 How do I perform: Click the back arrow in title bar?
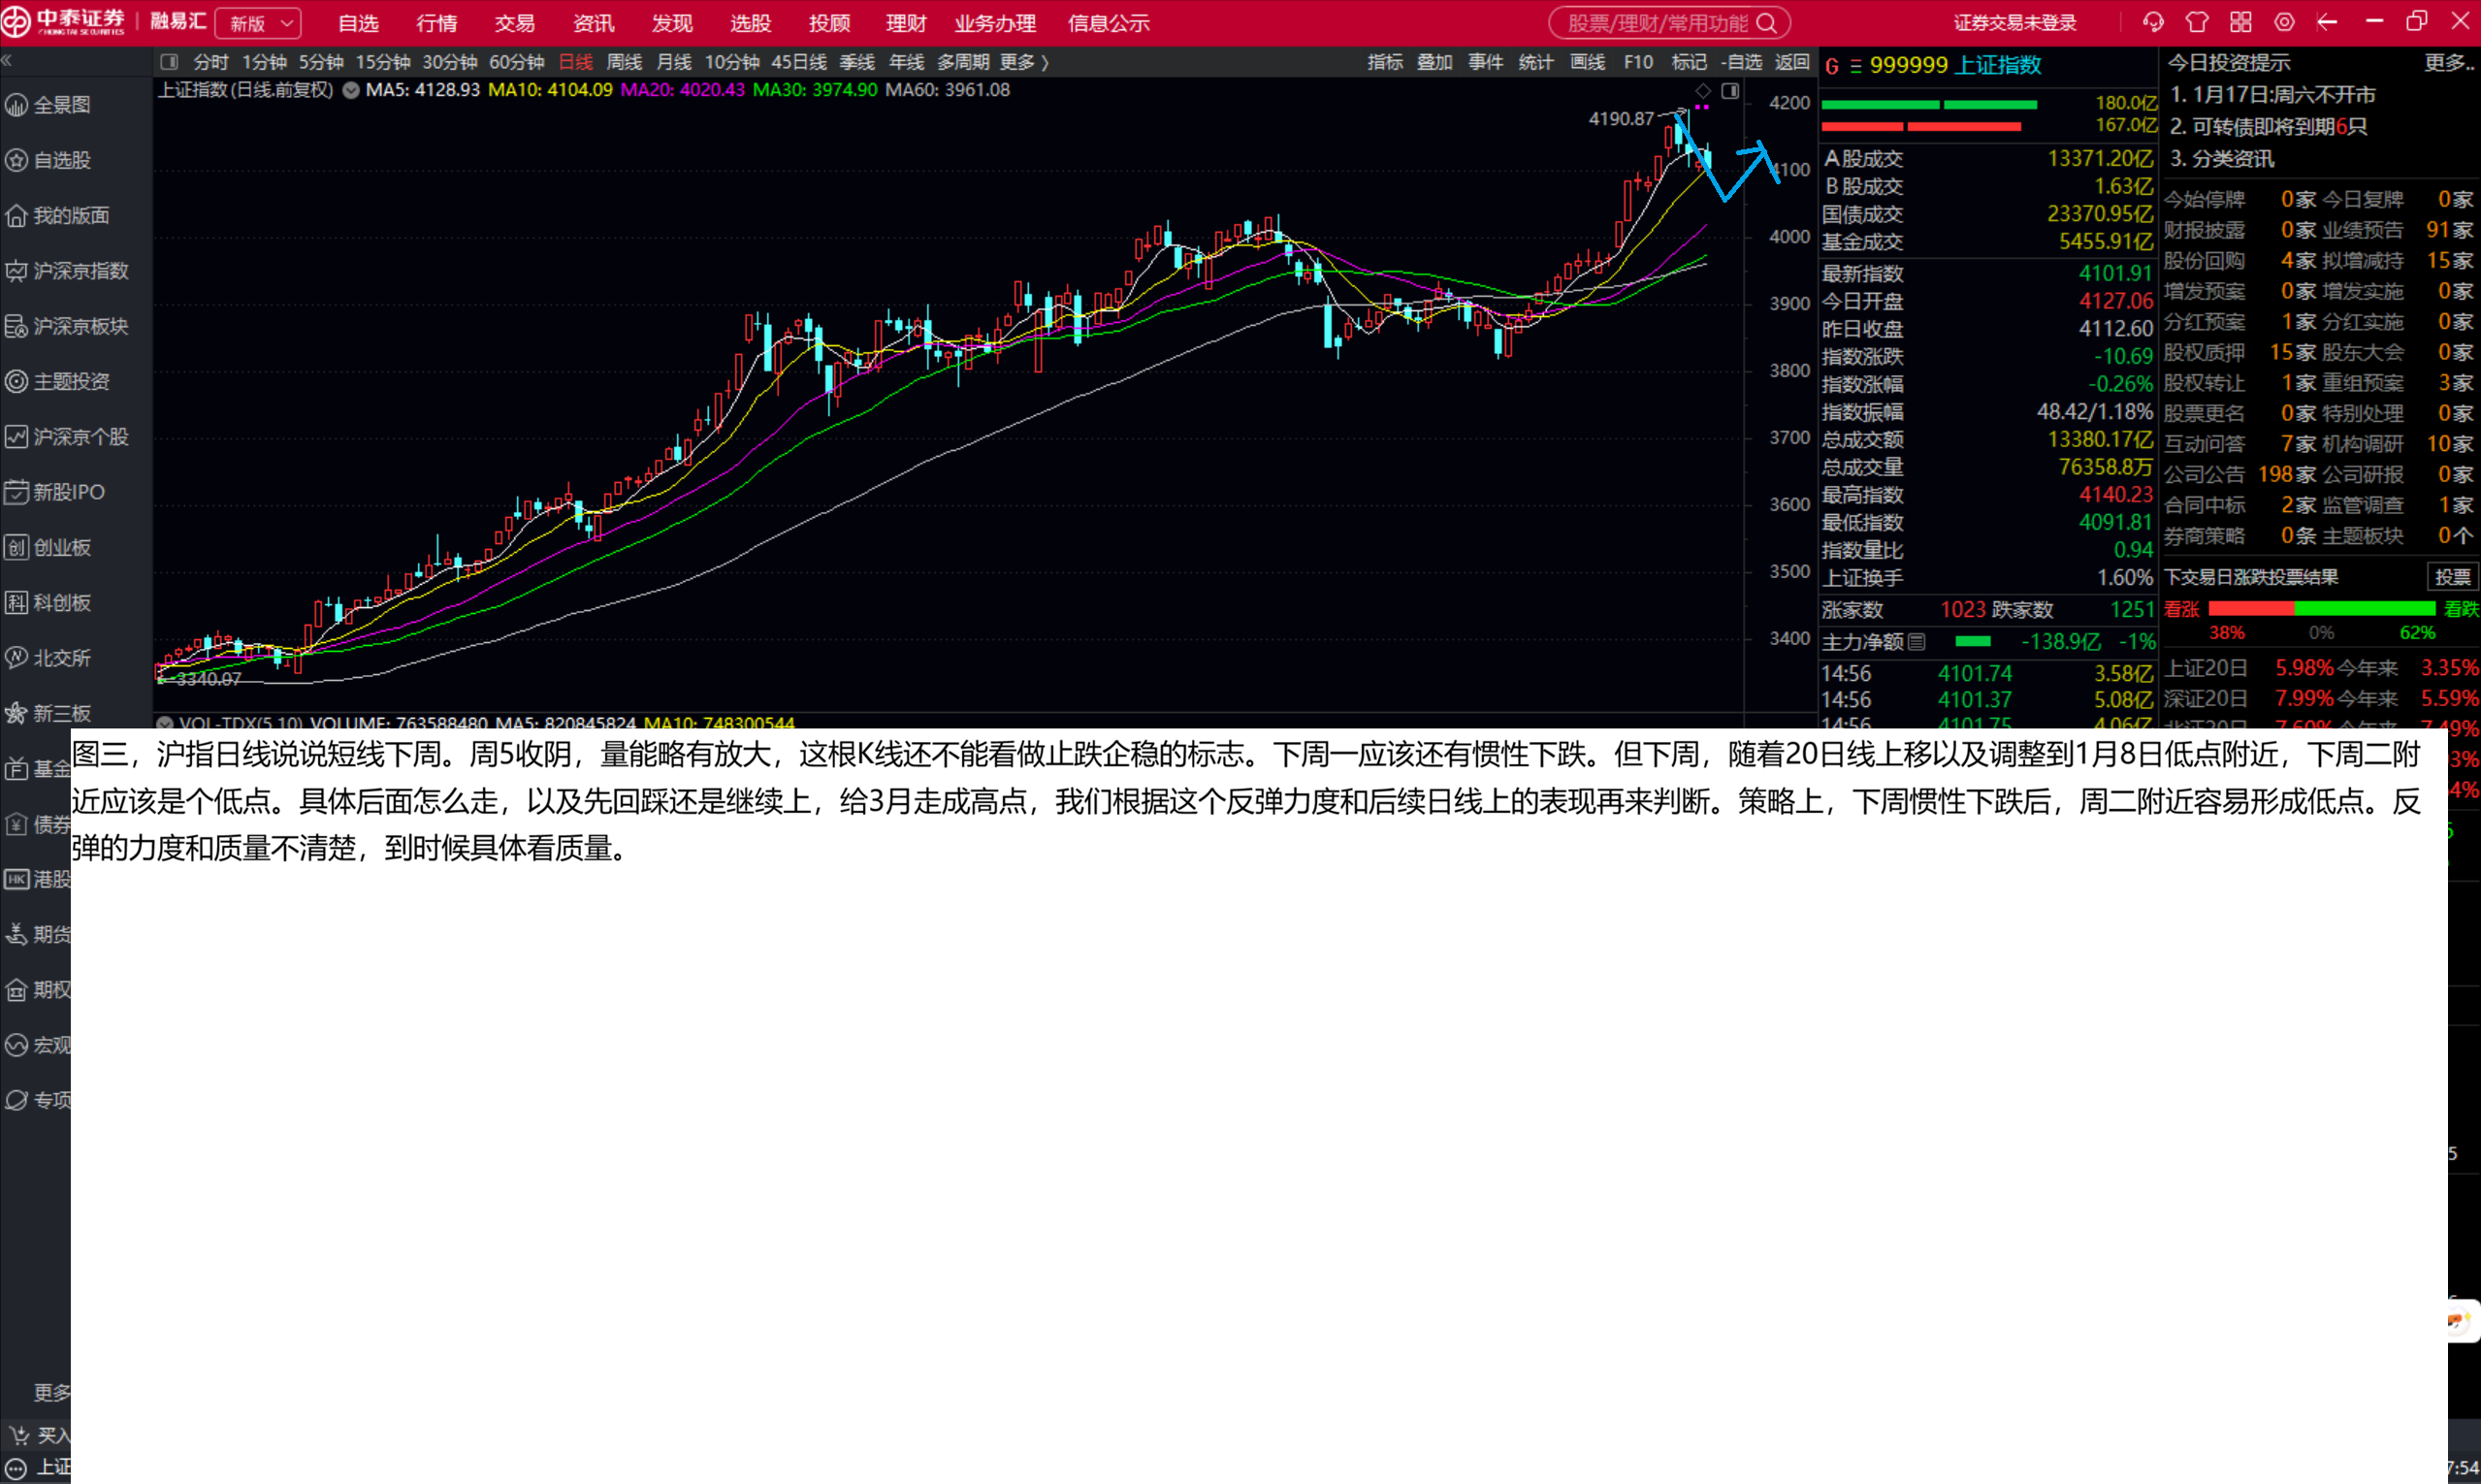pyautogui.click(x=2327, y=22)
